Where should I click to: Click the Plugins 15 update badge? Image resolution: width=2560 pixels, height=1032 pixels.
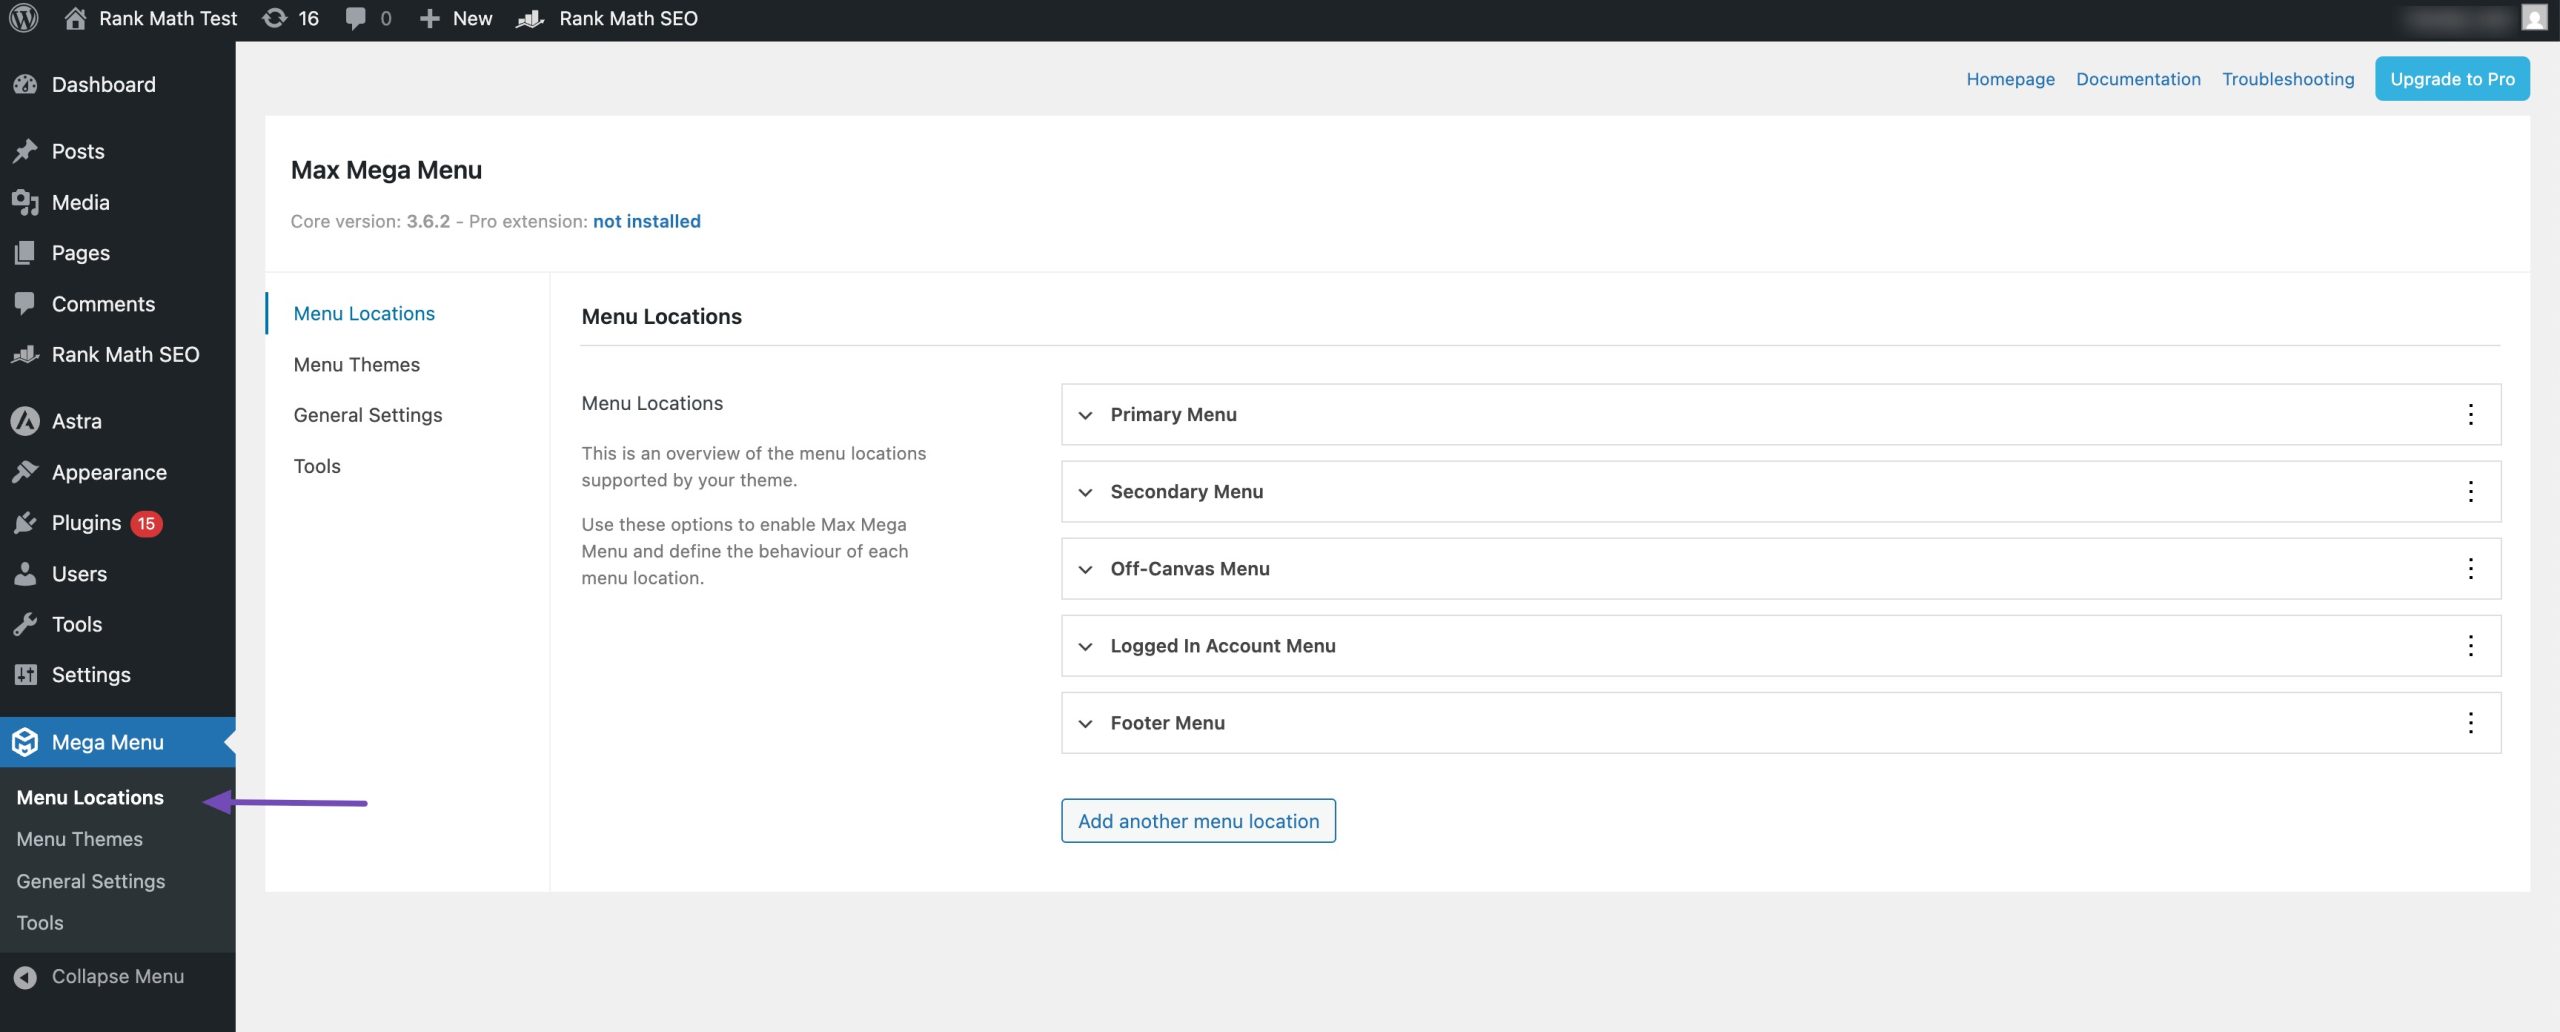[x=146, y=523]
